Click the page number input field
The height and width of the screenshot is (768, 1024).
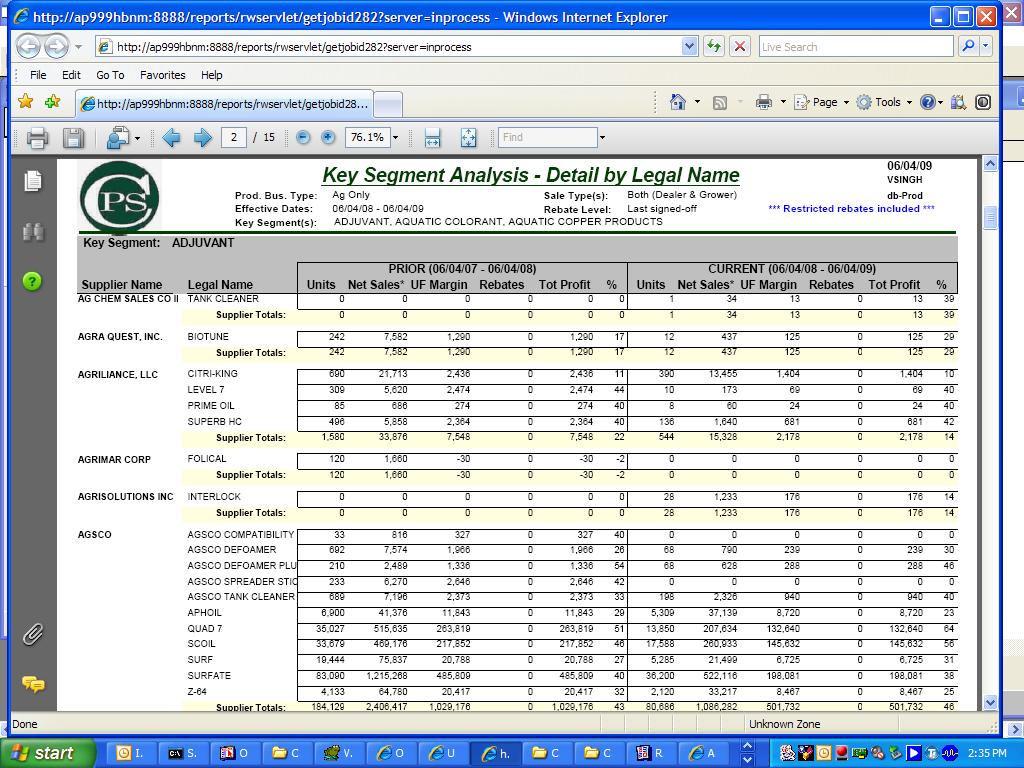tap(234, 138)
